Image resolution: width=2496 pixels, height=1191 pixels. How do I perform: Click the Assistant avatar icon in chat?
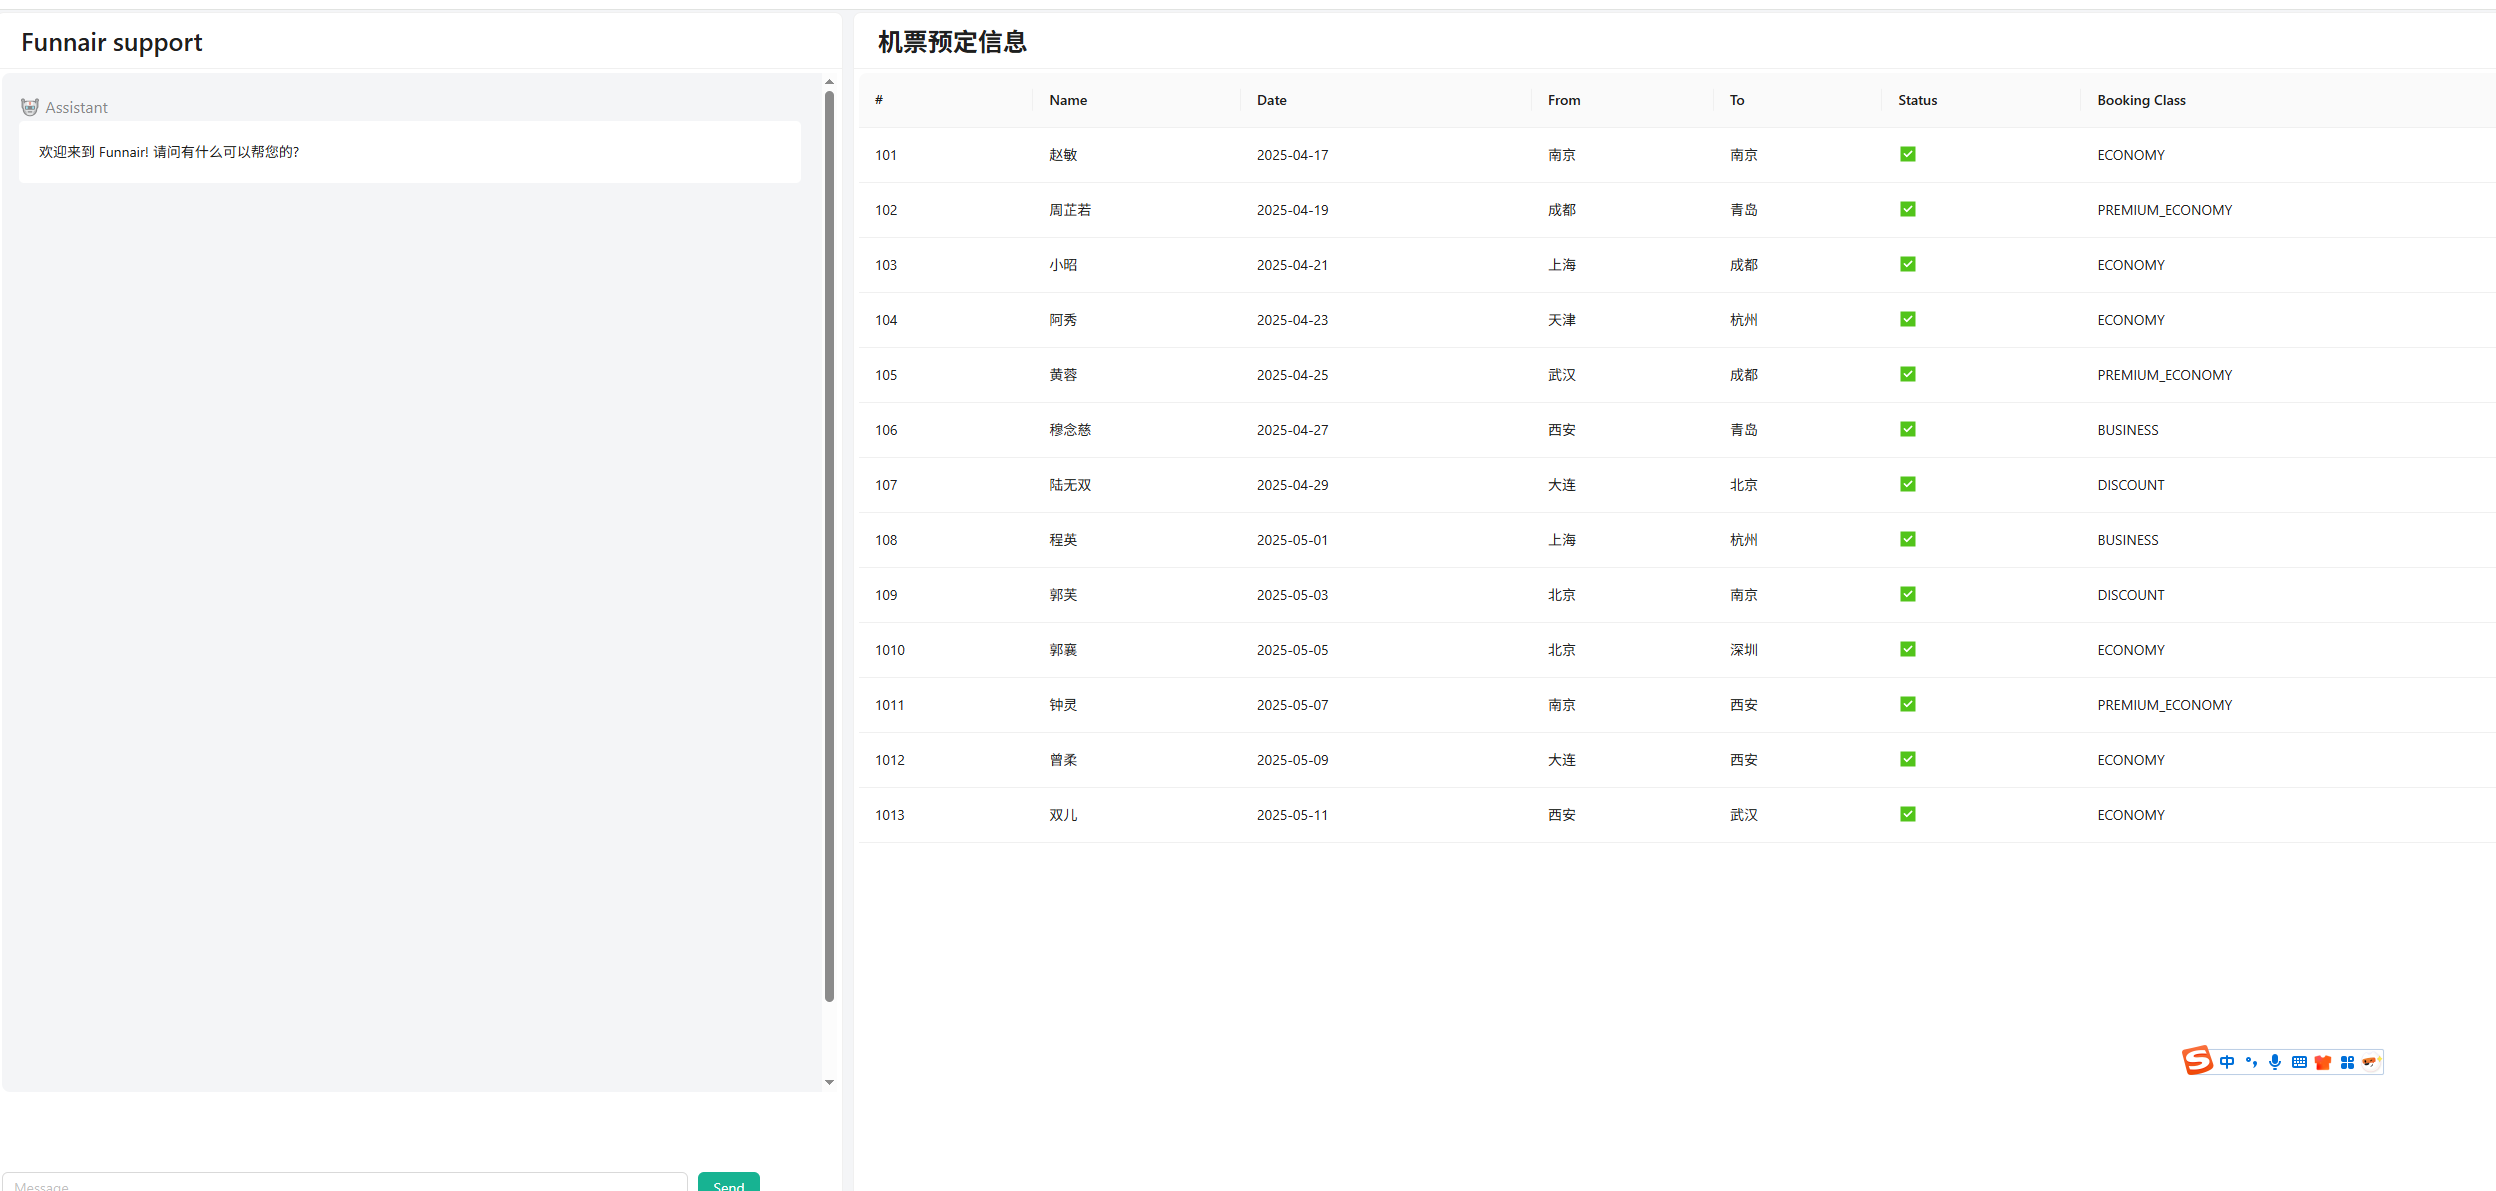pyautogui.click(x=30, y=107)
